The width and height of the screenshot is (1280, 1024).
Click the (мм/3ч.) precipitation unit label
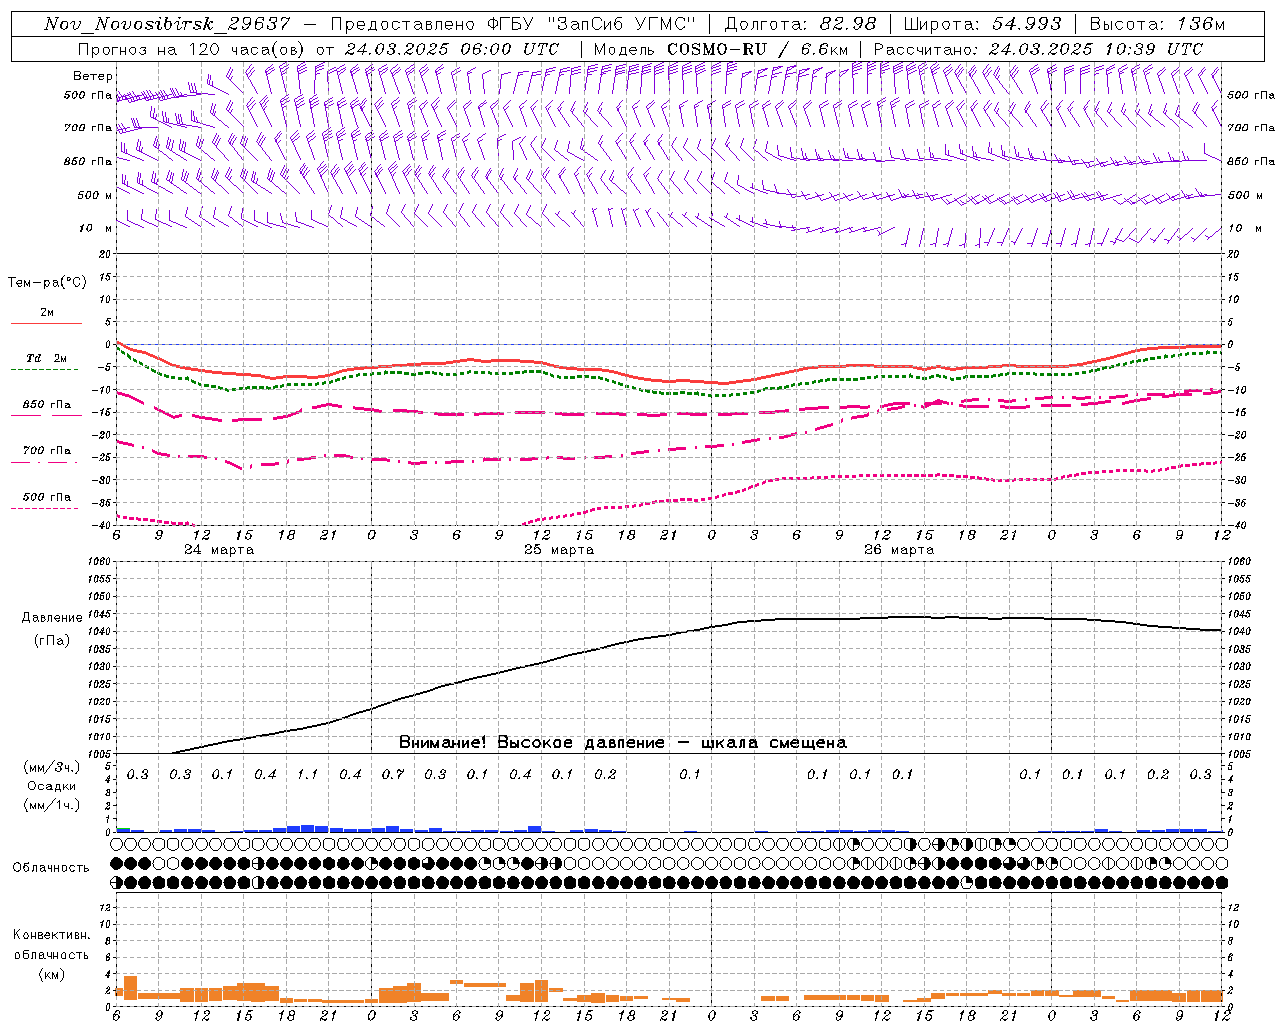click(x=52, y=767)
